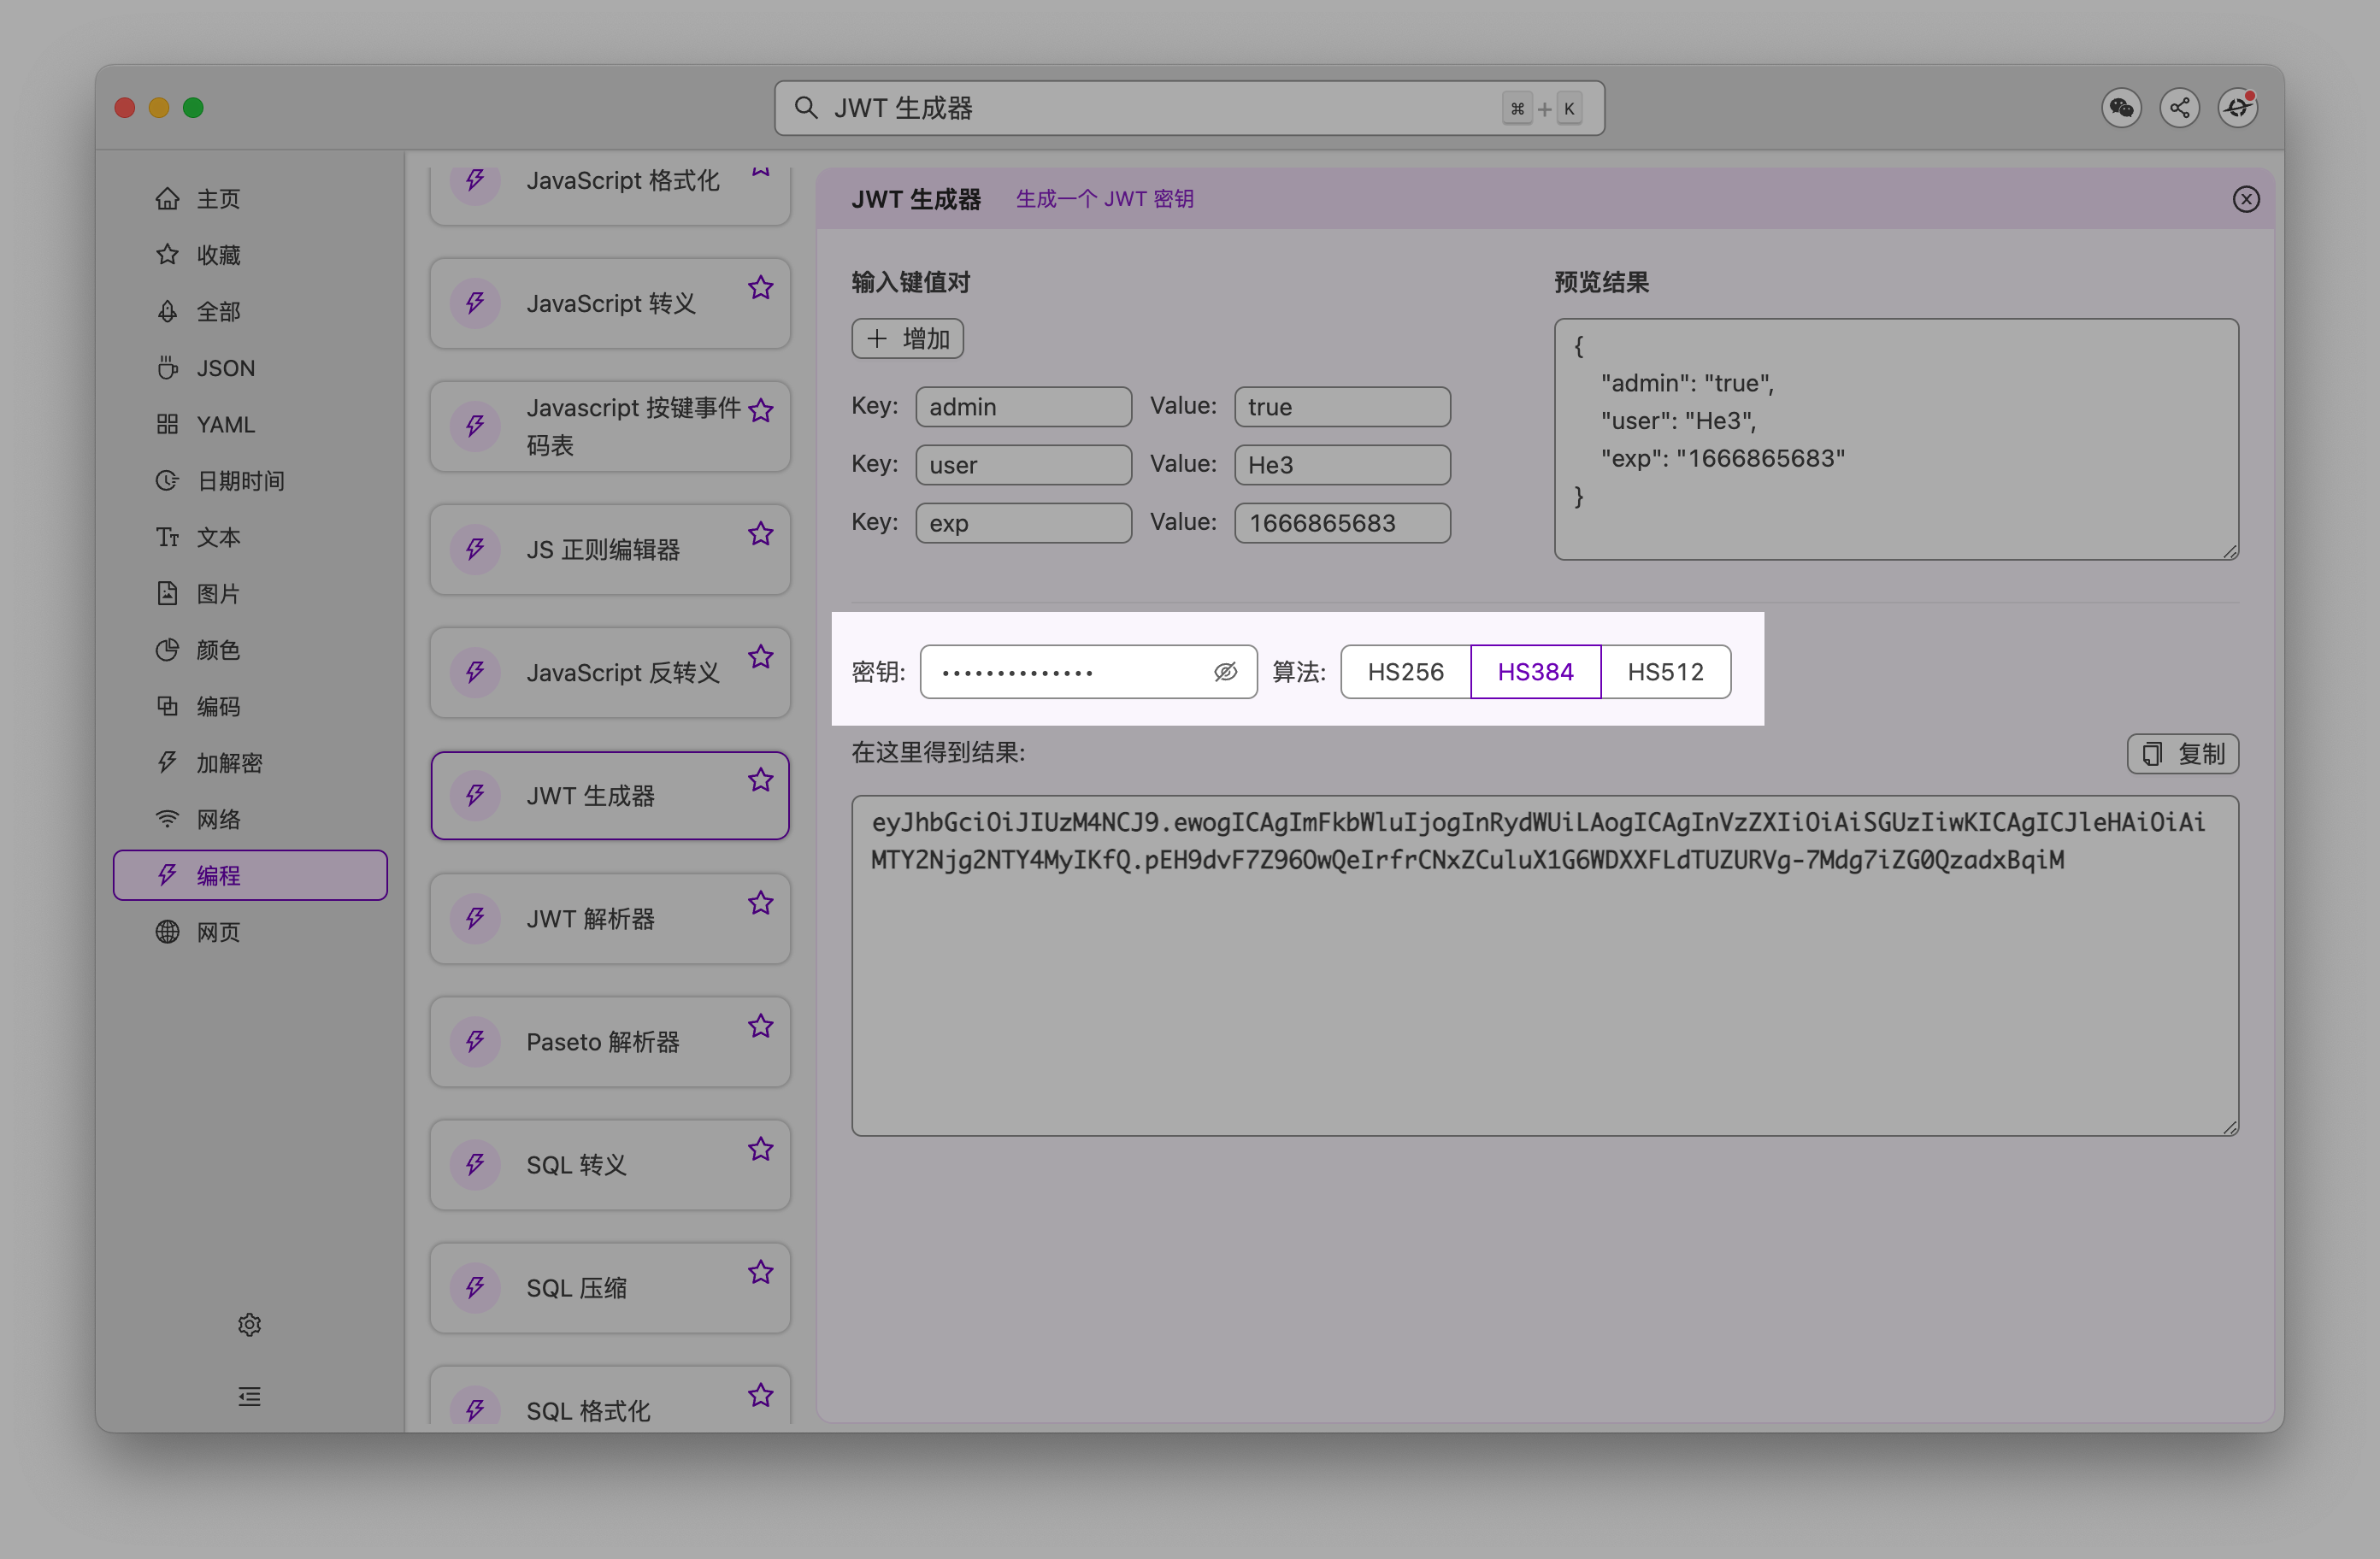This screenshot has height=1559, width=2380.
Task: Open the SQL 转义 tool card
Action: pos(610,1164)
